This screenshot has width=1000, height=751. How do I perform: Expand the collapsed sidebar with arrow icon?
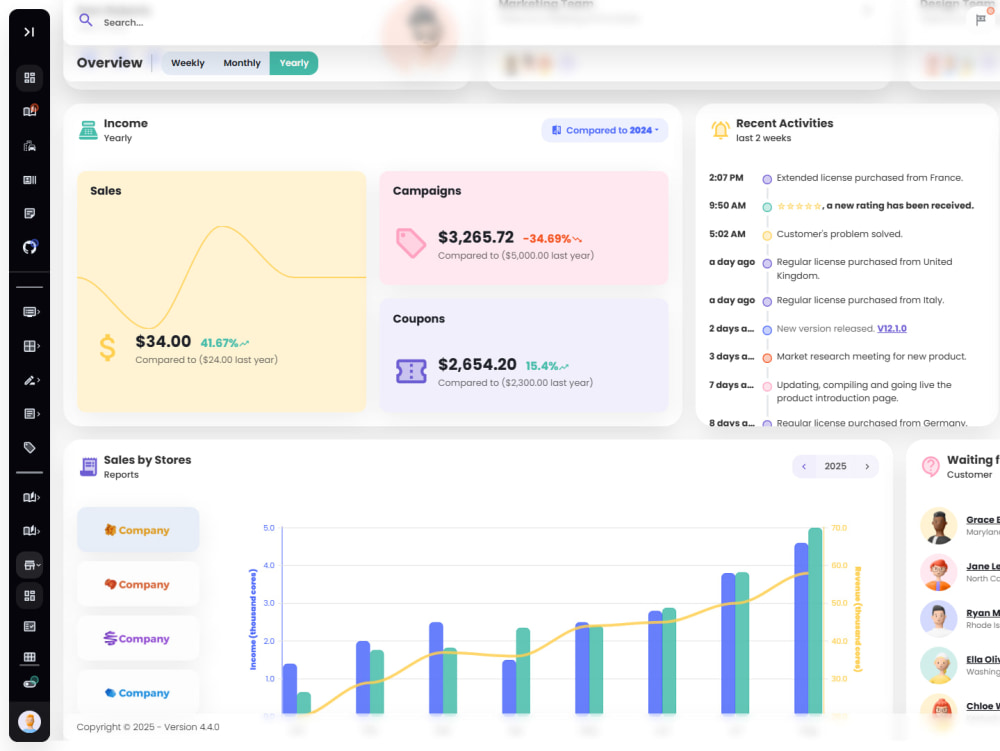coord(29,32)
